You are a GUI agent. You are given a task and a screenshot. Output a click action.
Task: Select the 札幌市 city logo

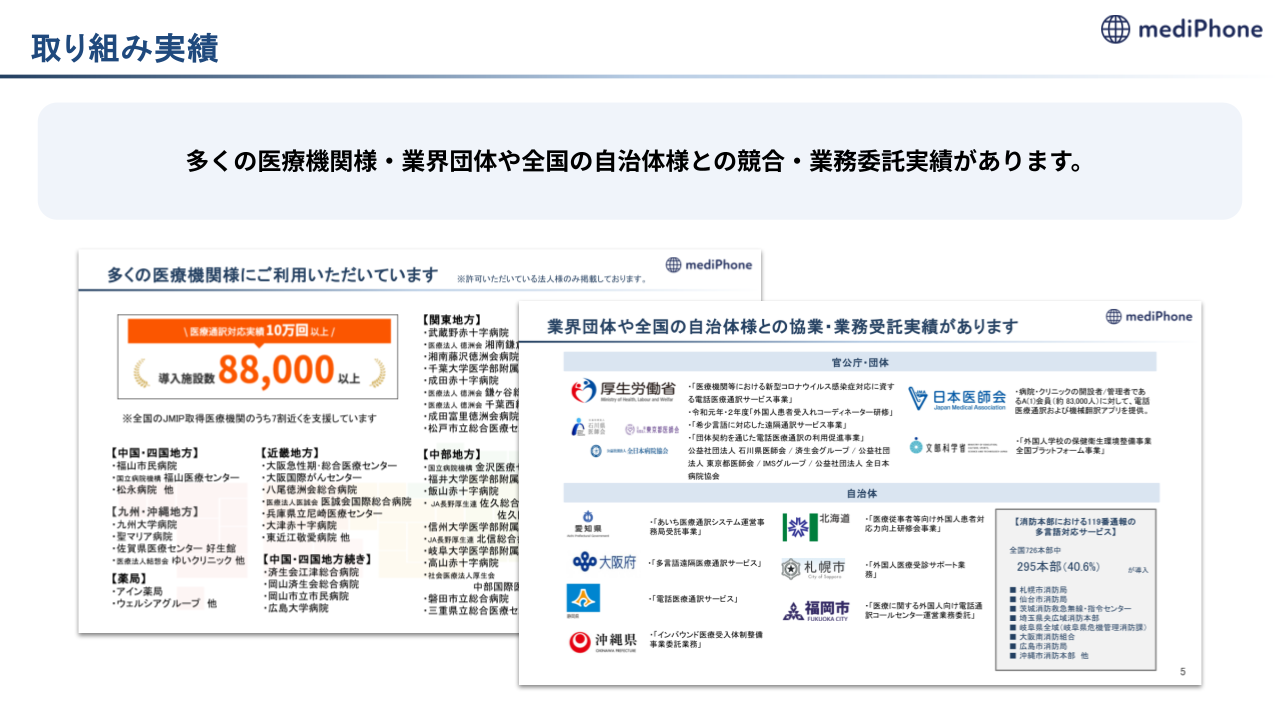click(813, 568)
